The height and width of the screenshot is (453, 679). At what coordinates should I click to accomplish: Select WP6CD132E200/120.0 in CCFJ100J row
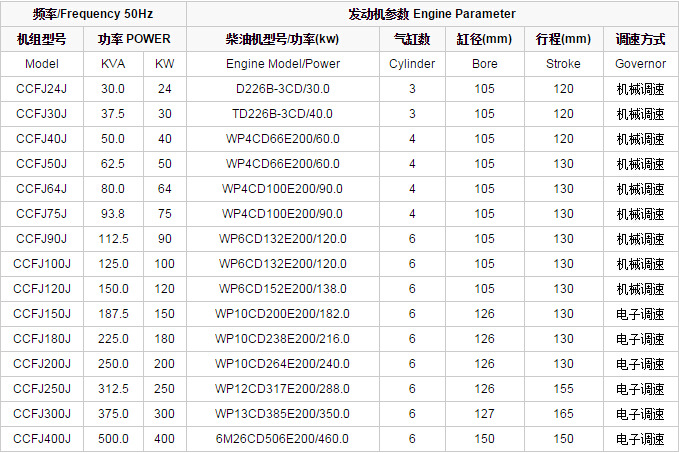(283, 264)
